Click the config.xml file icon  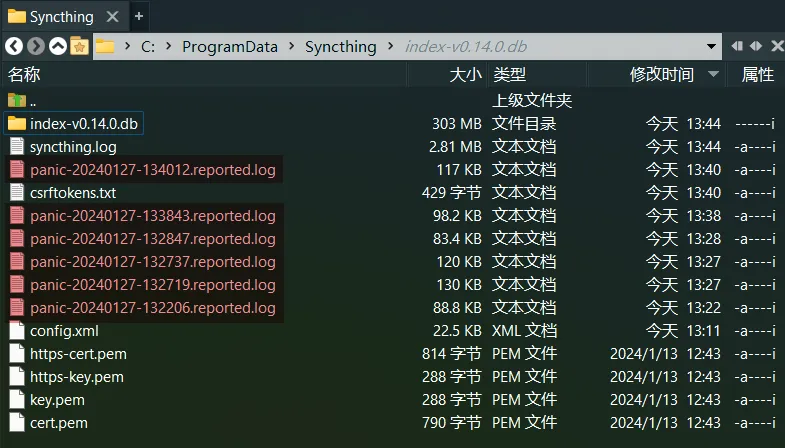17,330
